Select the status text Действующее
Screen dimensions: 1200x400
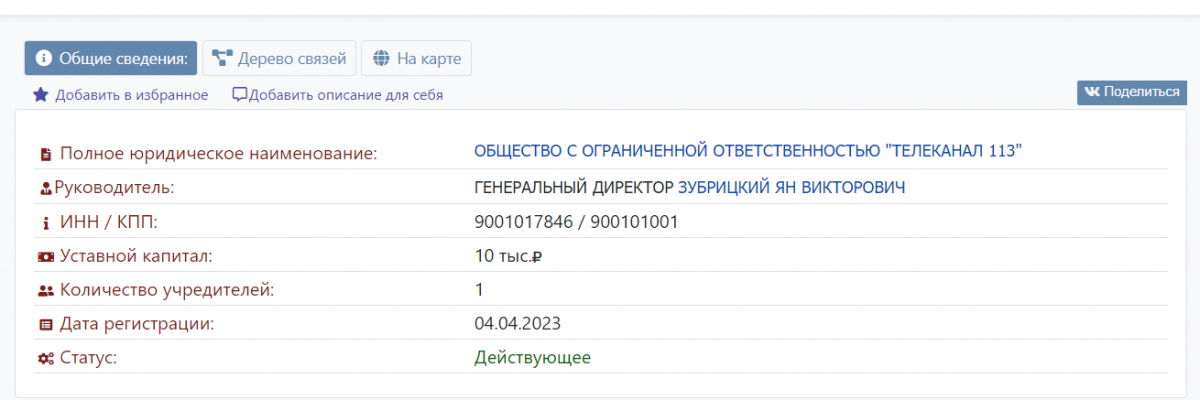tap(533, 357)
